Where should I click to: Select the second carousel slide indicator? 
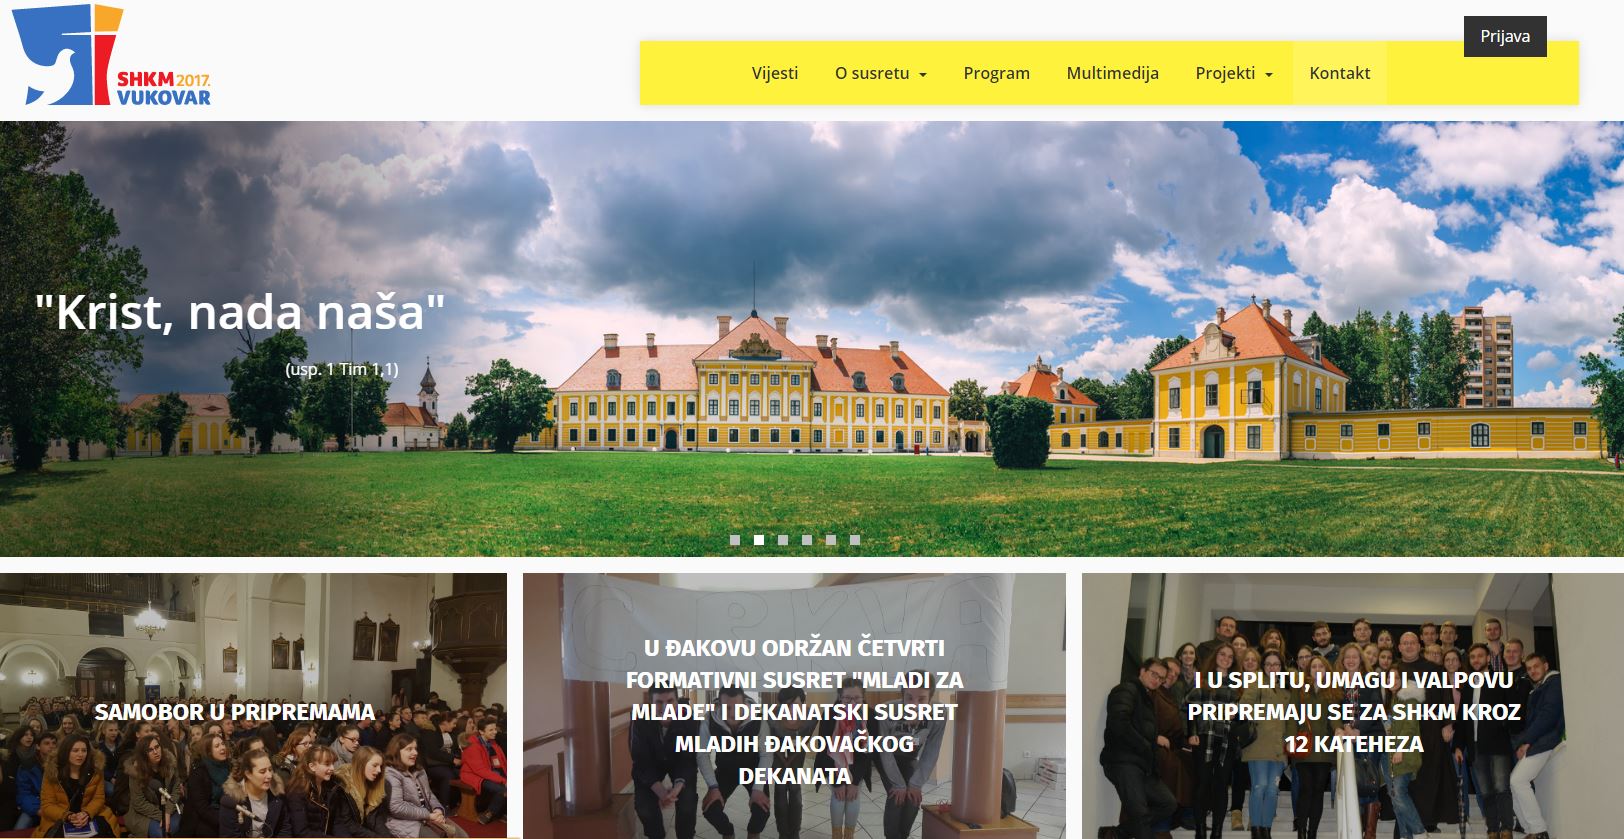point(759,540)
